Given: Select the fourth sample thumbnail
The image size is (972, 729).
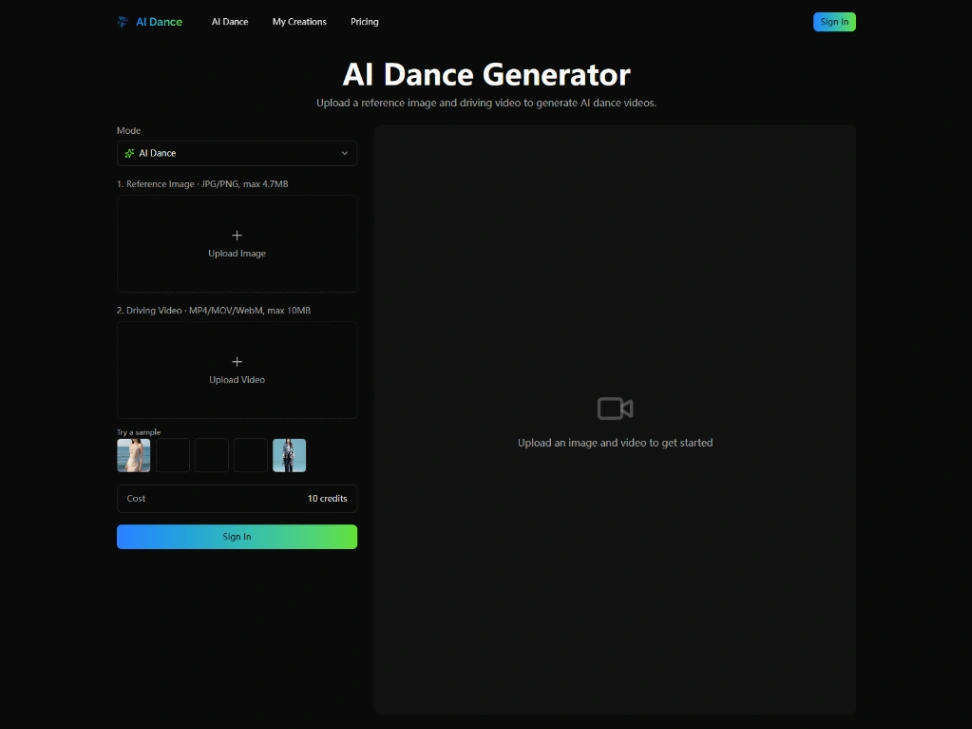Looking at the screenshot, I should pos(251,455).
